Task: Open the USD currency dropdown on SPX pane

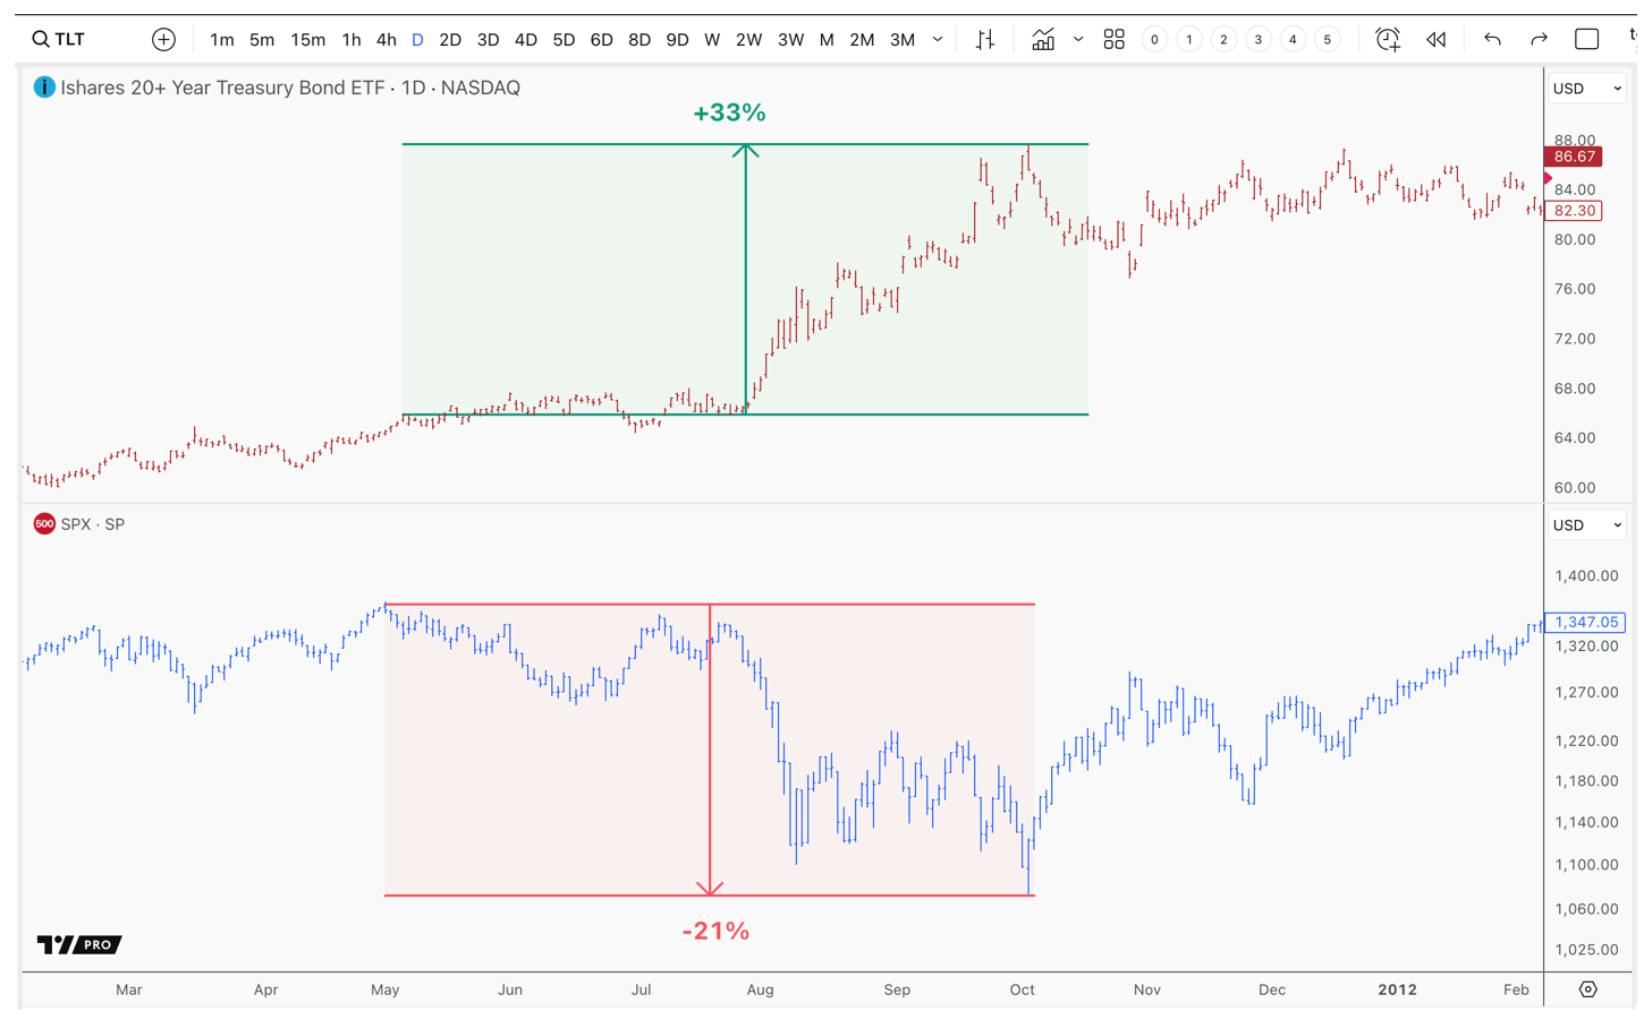Action: tap(1587, 525)
